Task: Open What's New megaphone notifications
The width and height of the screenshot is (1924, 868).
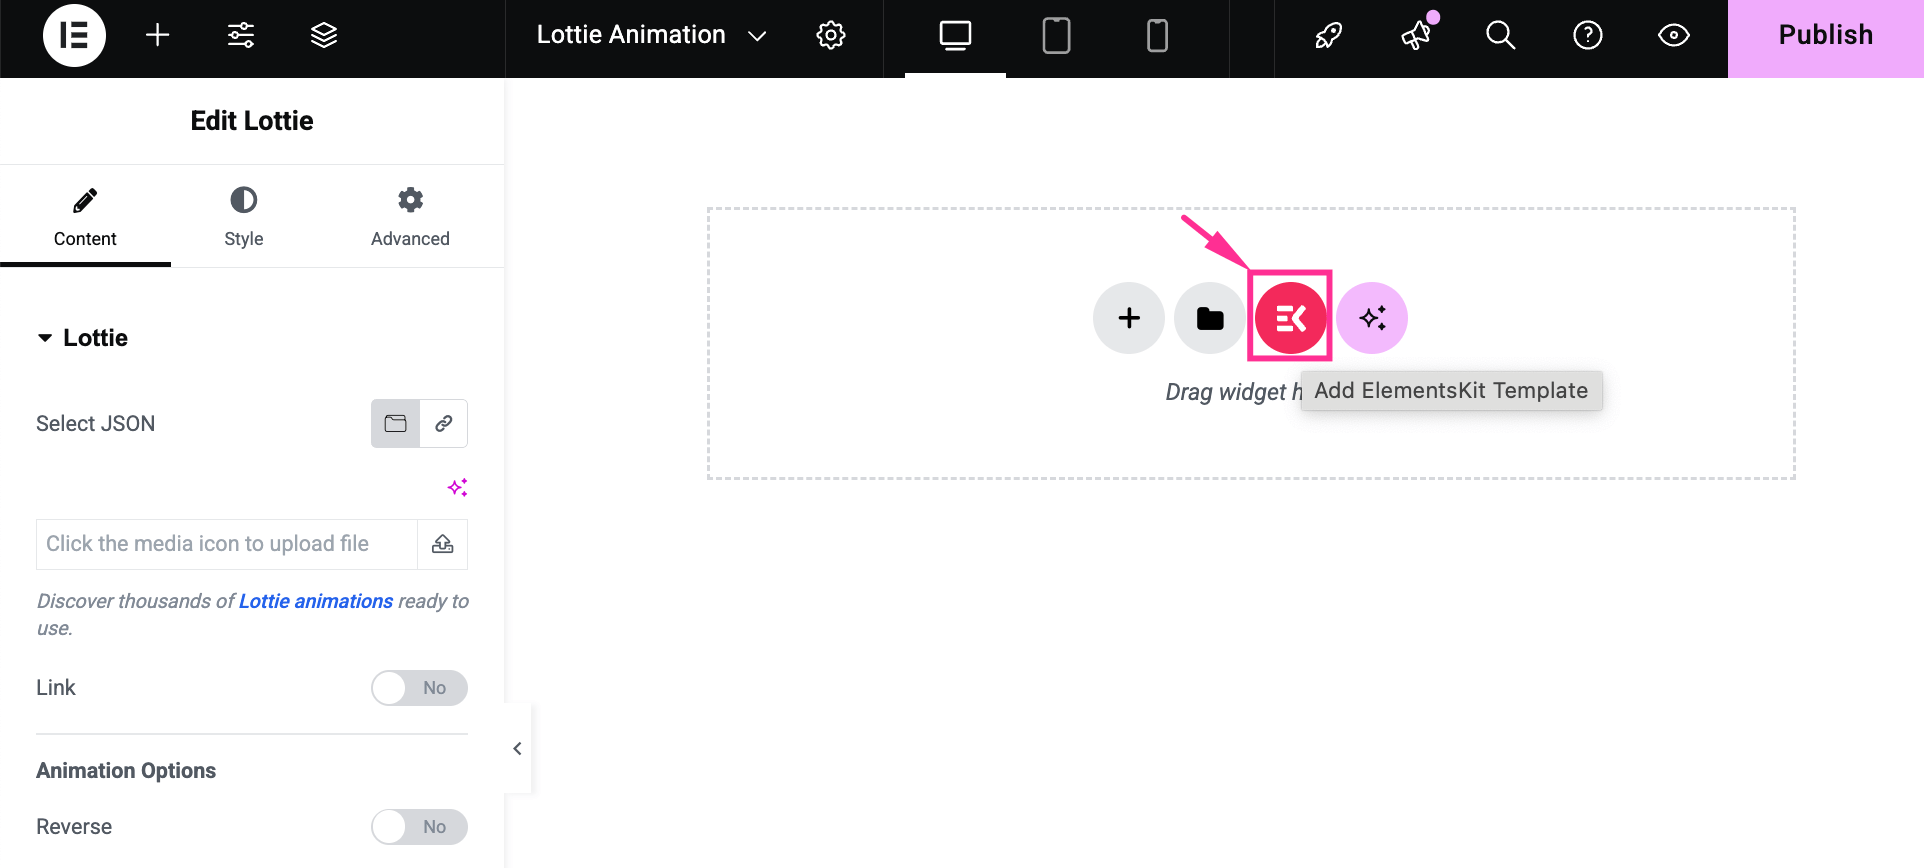Action: click(x=1416, y=35)
